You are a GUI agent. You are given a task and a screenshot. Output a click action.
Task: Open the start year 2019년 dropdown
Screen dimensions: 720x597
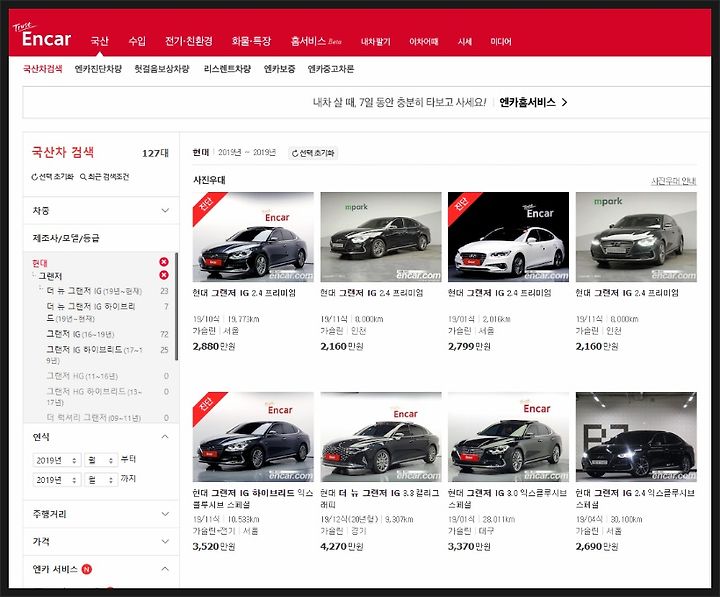57,460
